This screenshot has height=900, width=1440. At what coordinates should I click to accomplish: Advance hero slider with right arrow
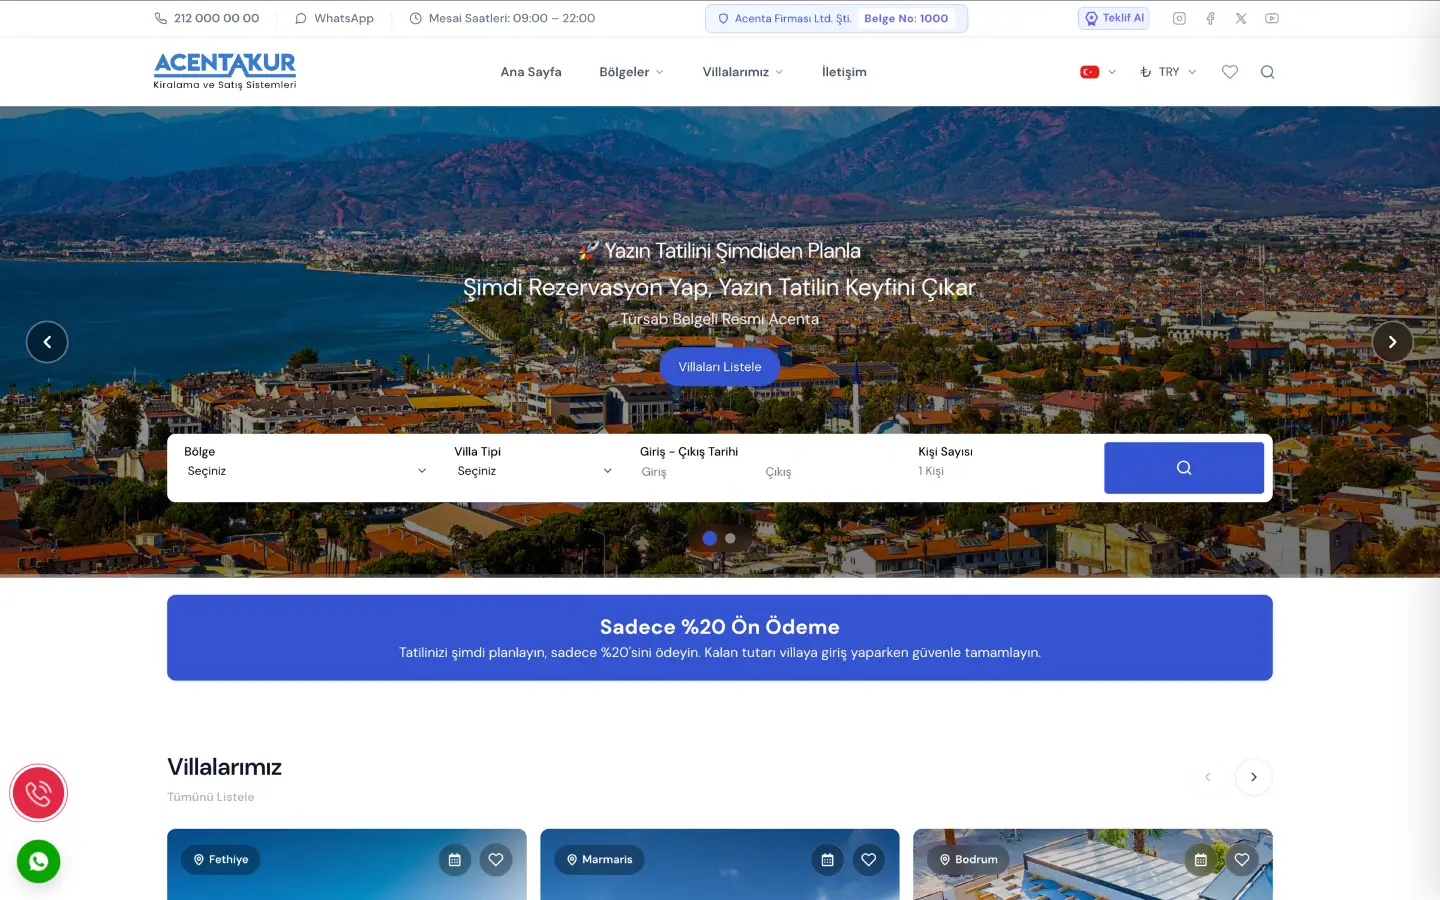click(x=1392, y=342)
